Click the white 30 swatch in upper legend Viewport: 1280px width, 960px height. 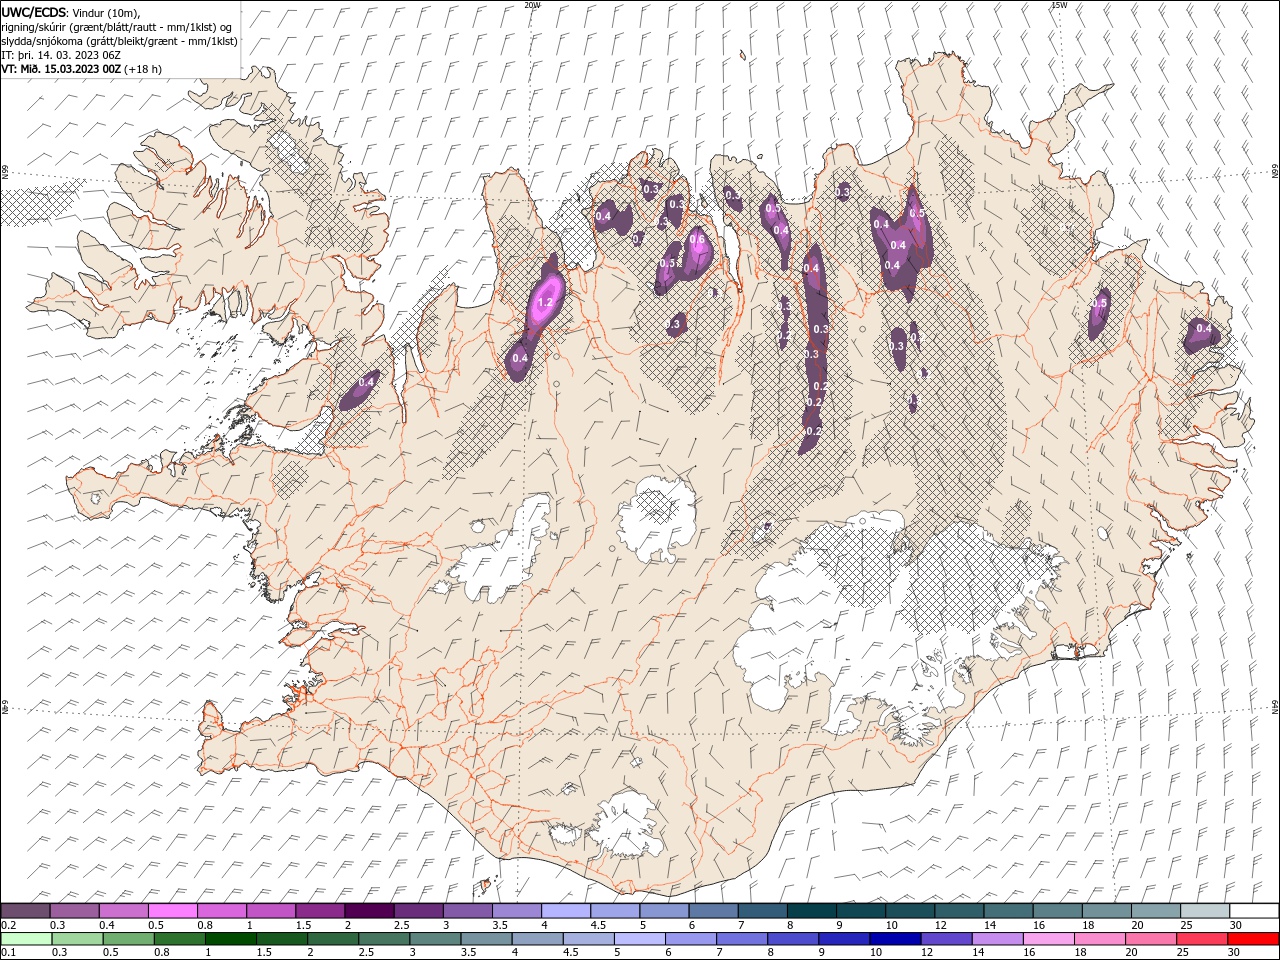(1254, 910)
